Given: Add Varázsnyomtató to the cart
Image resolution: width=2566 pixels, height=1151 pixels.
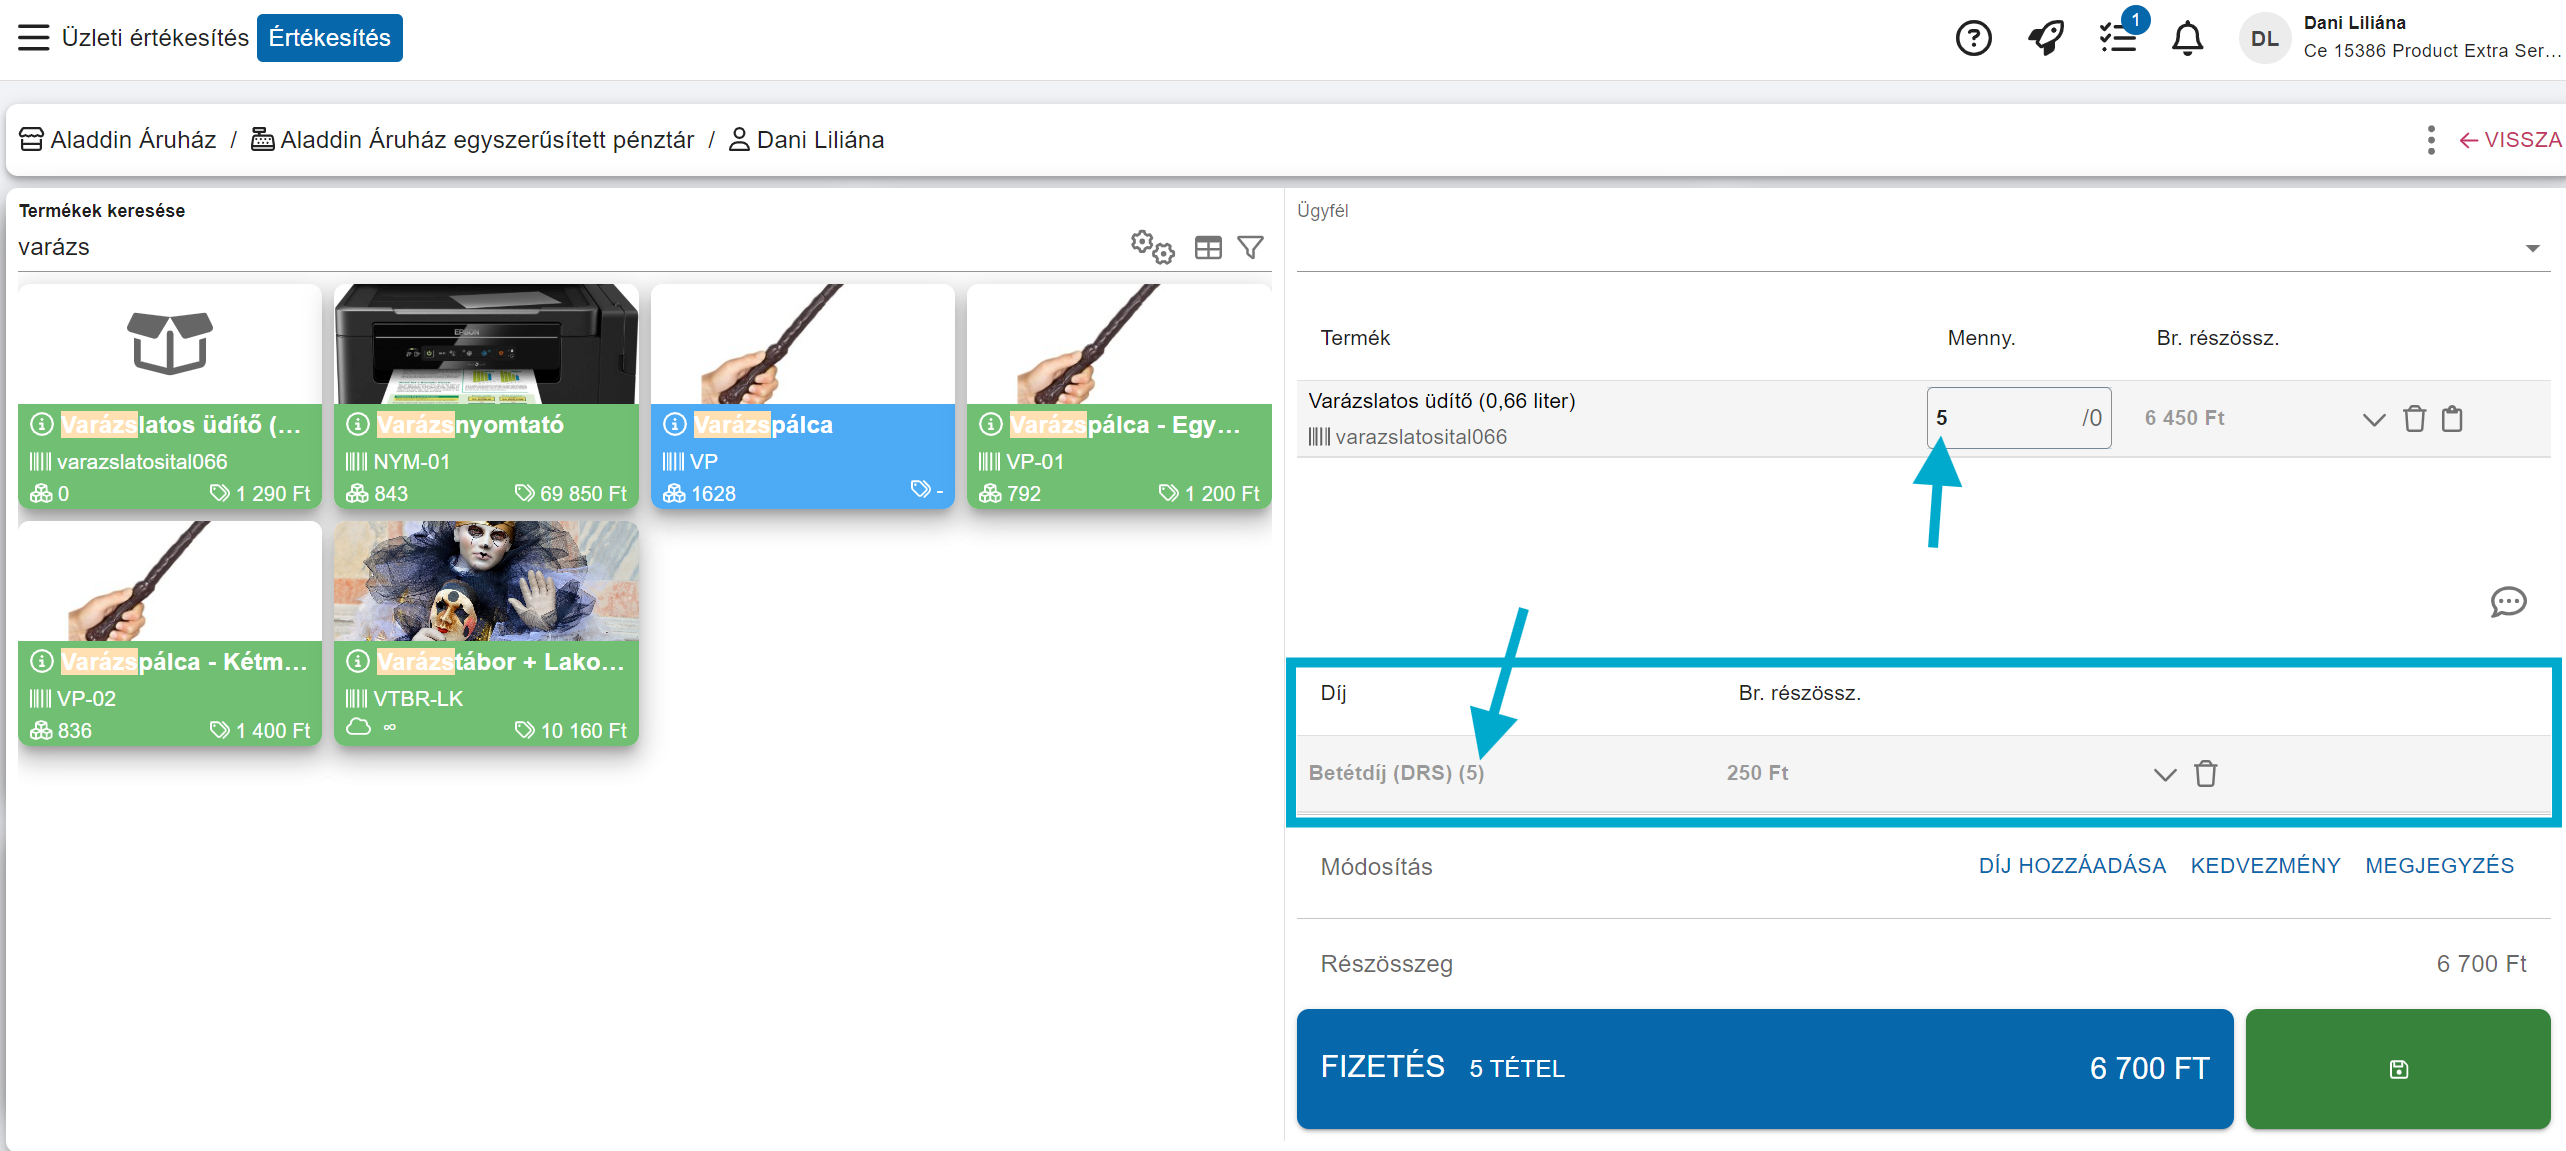Looking at the screenshot, I should 486,396.
